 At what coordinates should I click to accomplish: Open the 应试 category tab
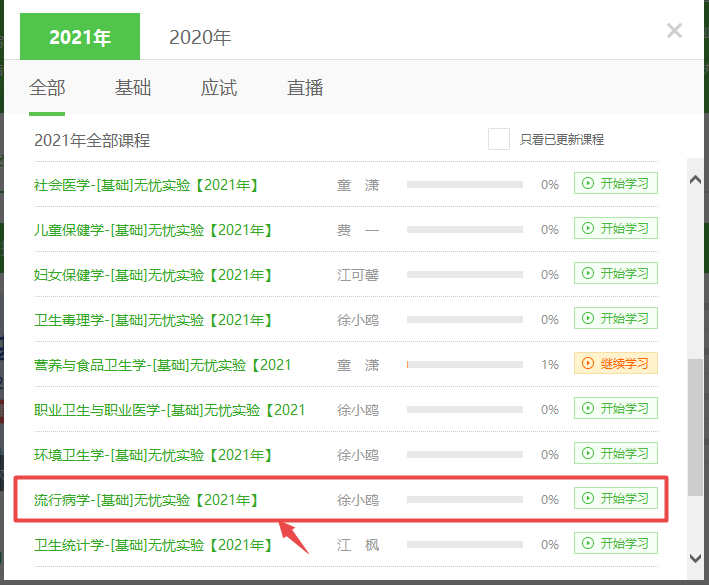(219, 88)
